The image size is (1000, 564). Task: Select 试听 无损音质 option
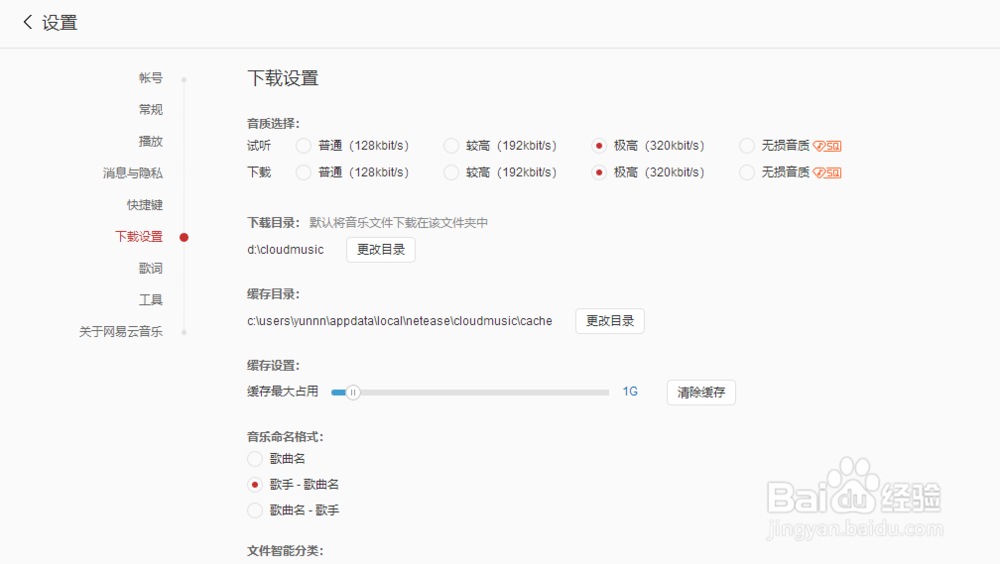click(747, 146)
